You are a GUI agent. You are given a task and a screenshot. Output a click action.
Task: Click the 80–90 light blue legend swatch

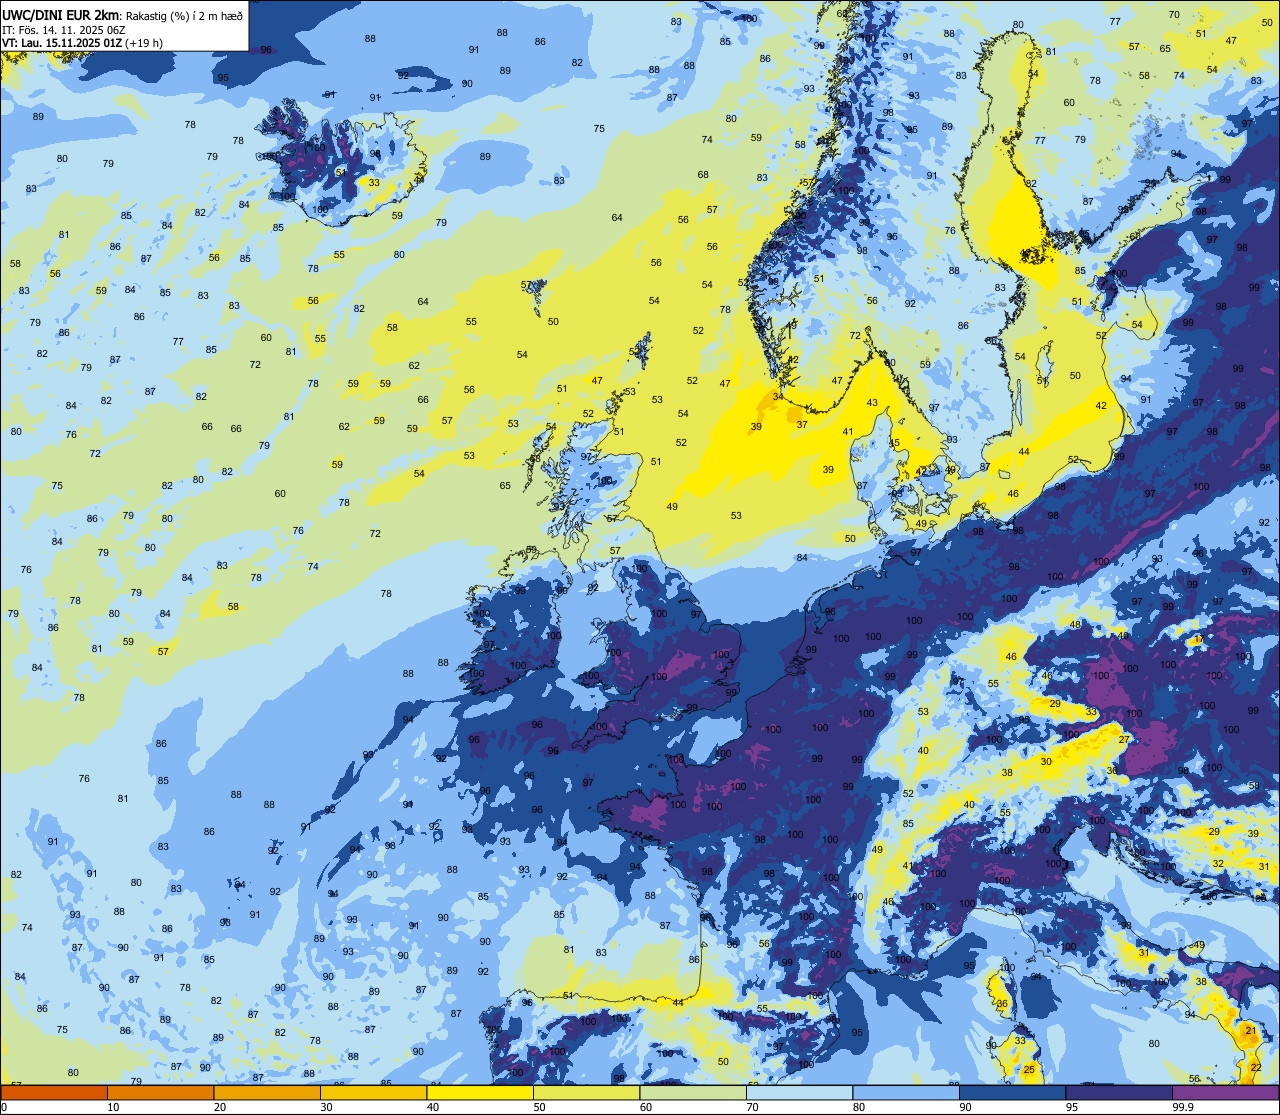click(x=907, y=1092)
